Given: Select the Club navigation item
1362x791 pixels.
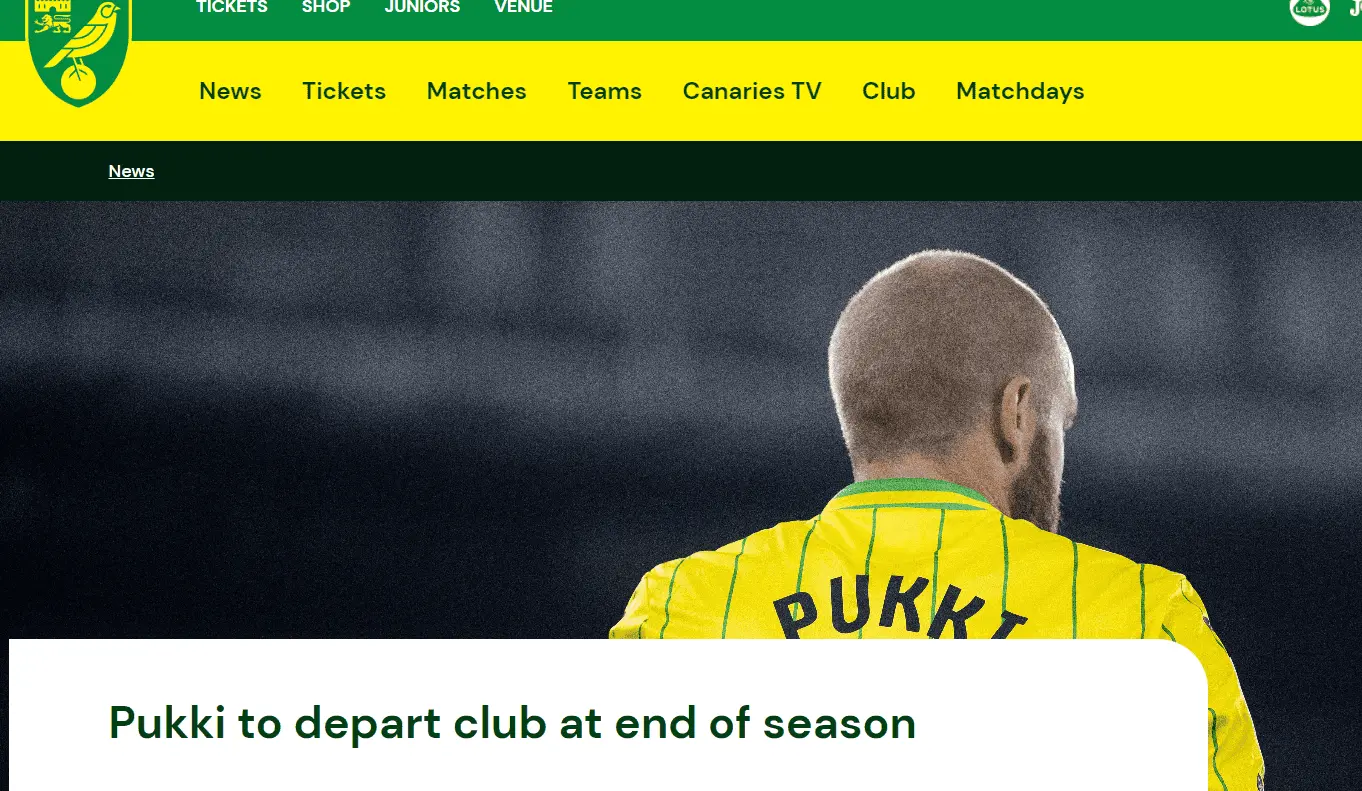Looking at the screenshot, I should tap(889, 91).
